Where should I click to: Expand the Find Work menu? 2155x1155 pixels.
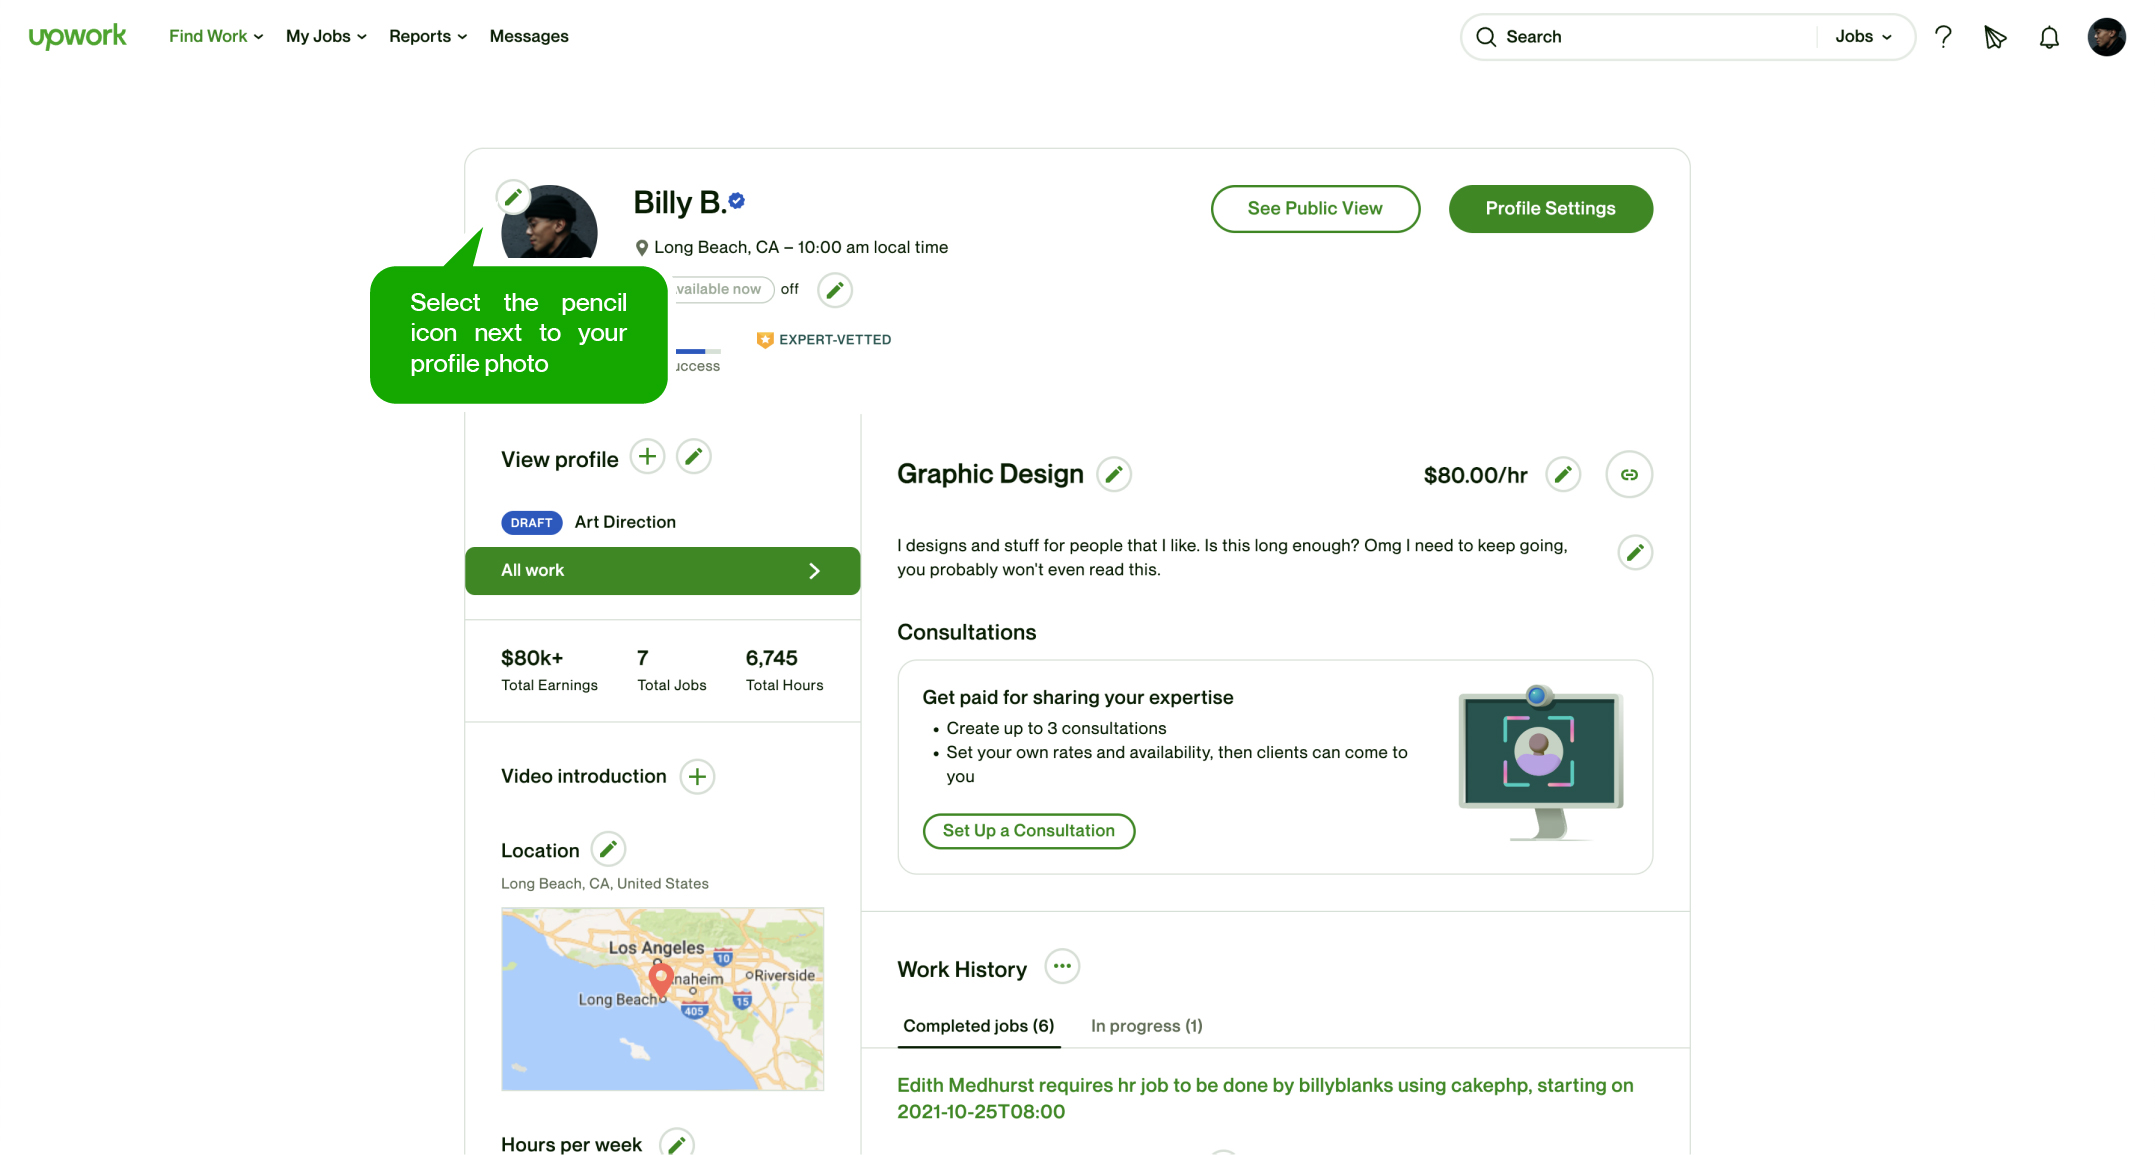[216, 36]
